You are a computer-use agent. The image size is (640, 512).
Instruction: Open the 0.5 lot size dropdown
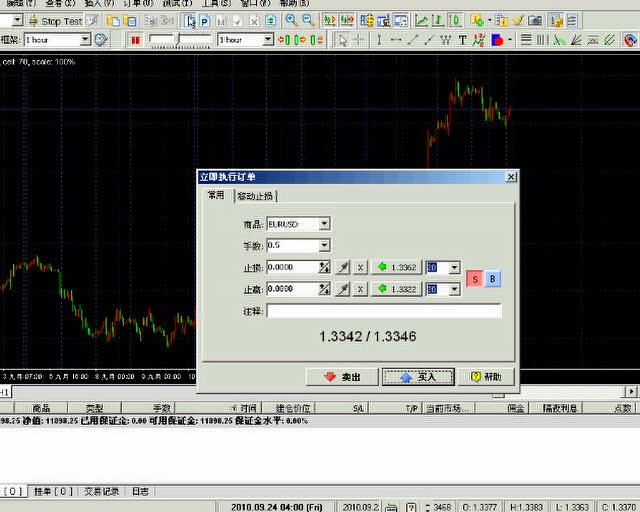click(x=324, y=245)
